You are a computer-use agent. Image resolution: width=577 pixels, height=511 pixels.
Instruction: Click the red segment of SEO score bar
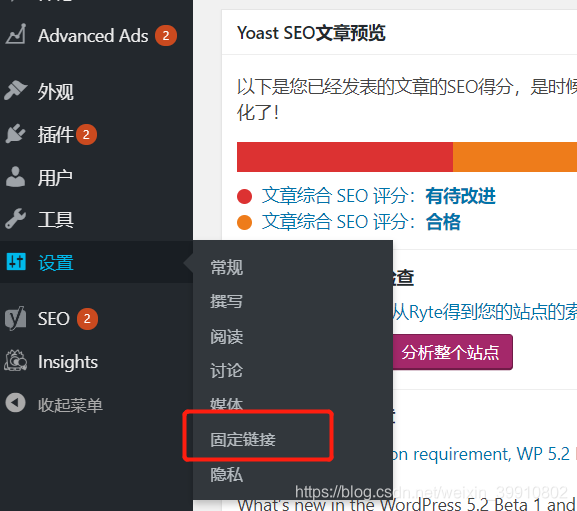(x=345, y=157)
